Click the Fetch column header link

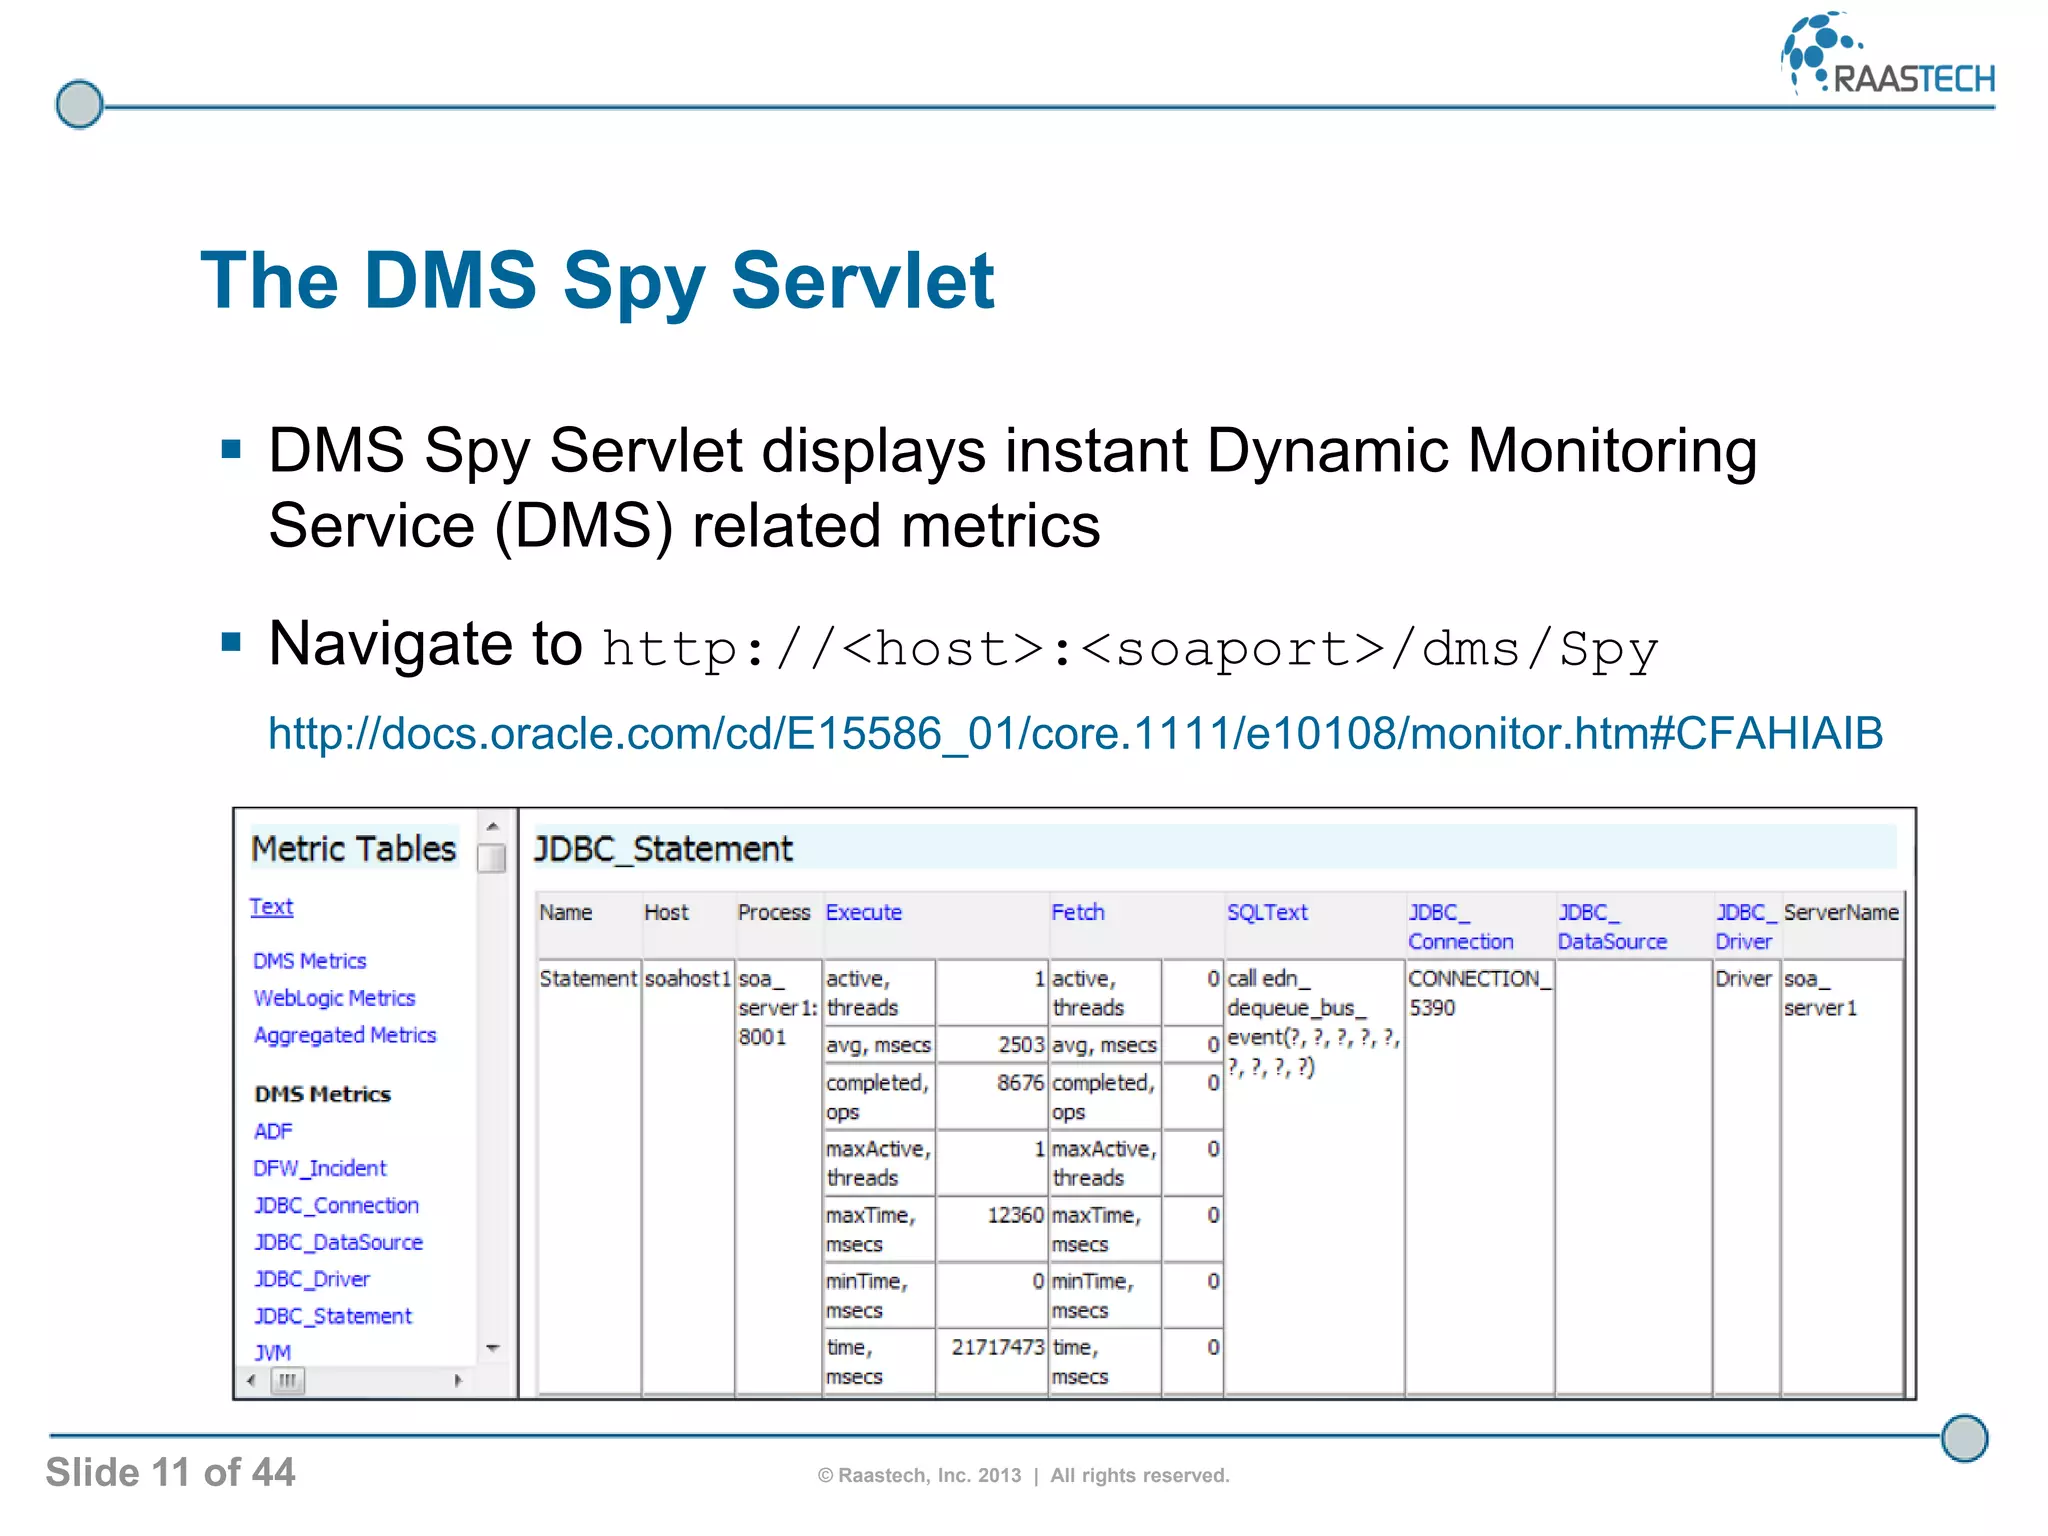(x=1078, y=912)
